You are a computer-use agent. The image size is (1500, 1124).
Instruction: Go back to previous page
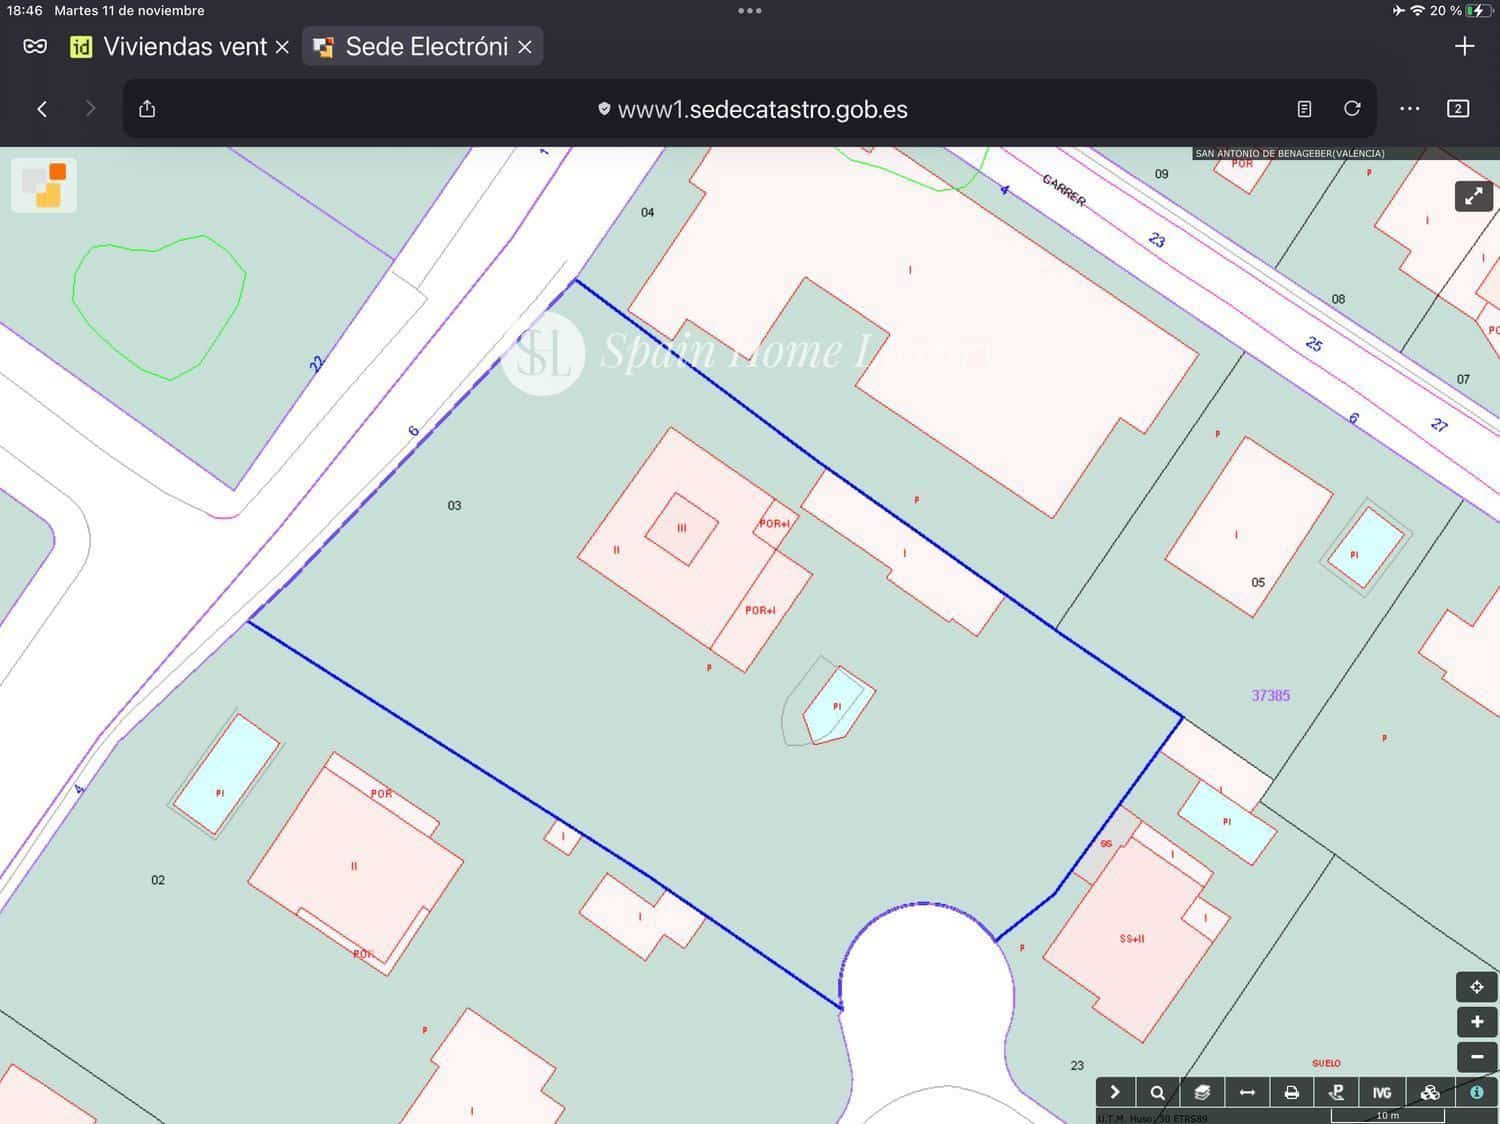(42, 109)
